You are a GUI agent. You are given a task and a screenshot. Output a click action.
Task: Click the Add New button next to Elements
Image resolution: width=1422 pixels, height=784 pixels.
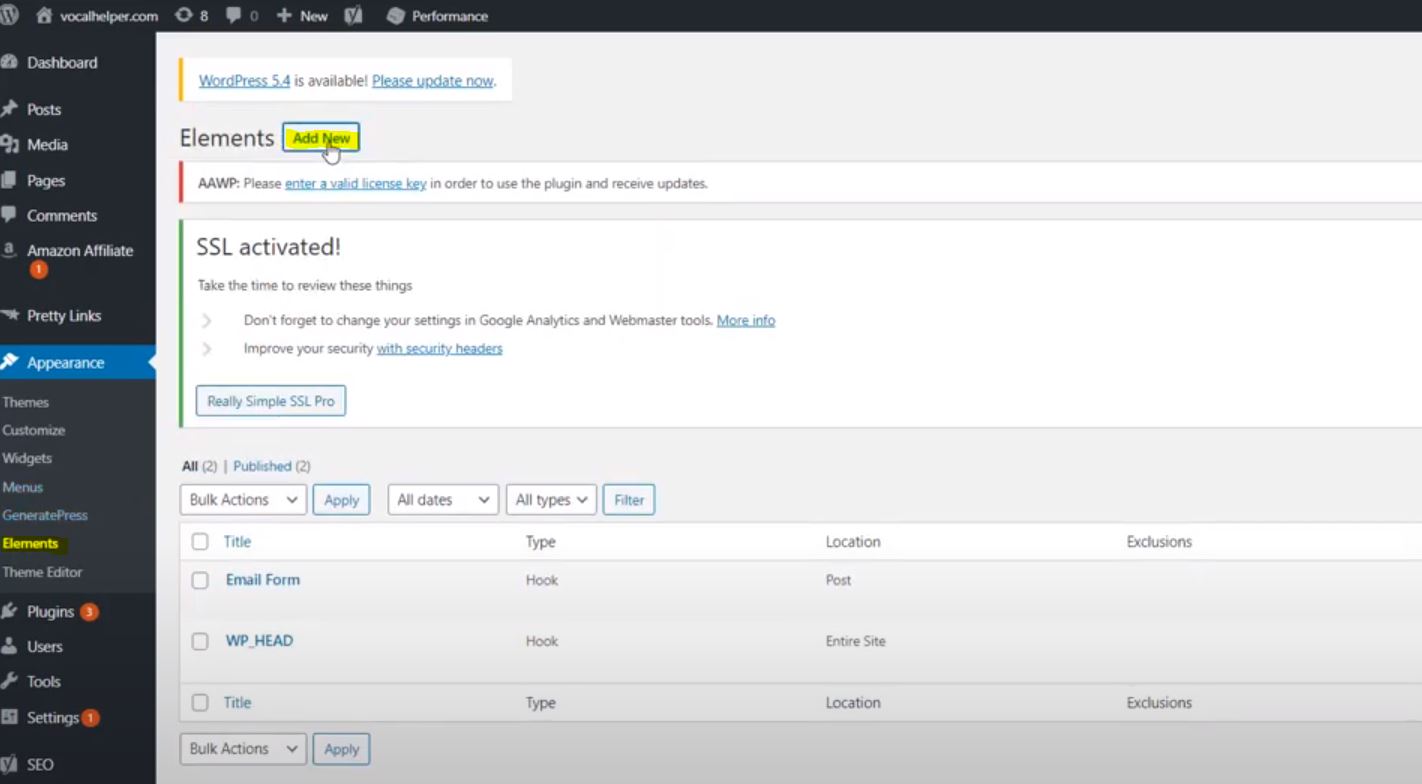(320, 138)
